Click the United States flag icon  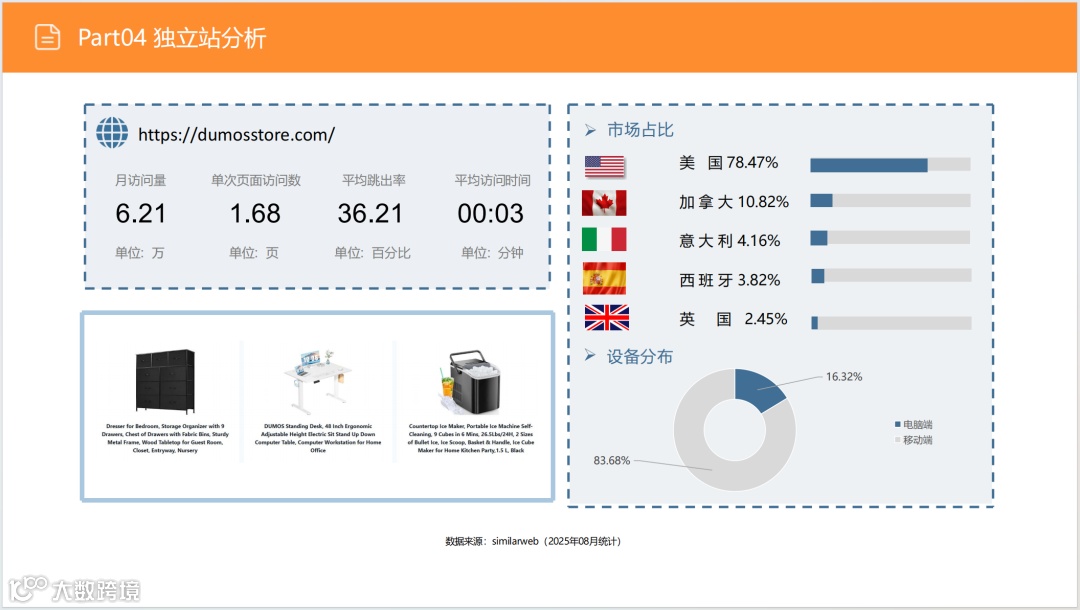[604, 166]
